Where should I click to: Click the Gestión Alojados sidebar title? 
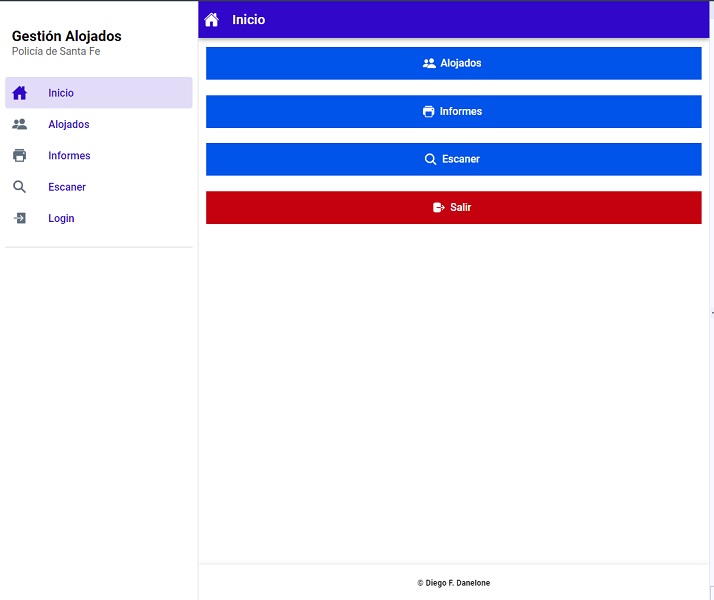(x=66, y=37)
